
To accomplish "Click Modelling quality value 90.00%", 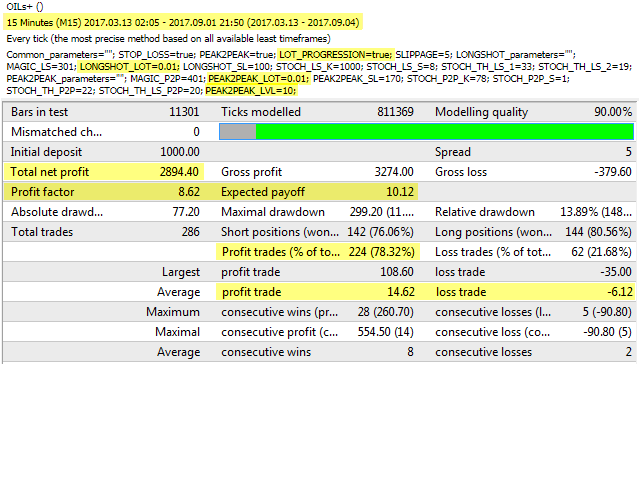I will pyautogui.click(x=613, y=112).
